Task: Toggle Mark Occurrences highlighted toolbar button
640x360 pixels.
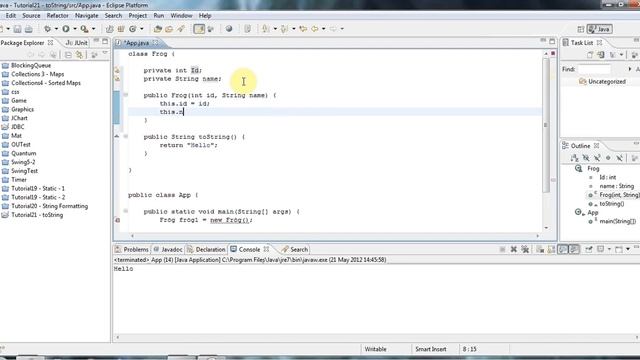Action: point(199,29)
